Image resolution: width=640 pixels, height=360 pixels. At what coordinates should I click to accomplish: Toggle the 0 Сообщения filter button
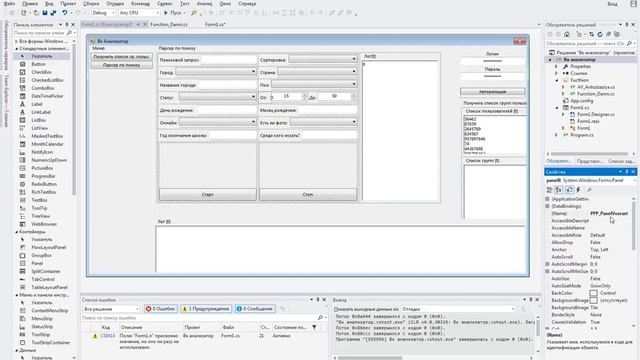[255, 309]
